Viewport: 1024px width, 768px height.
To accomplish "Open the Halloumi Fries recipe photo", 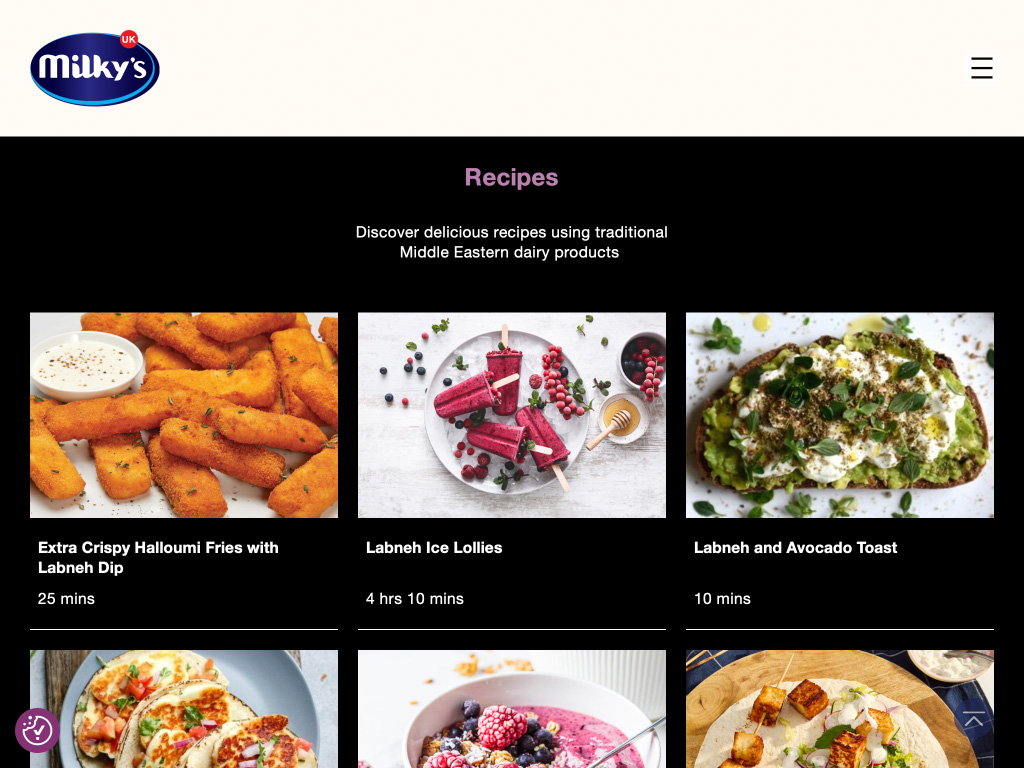I will (x=184, y=415).
